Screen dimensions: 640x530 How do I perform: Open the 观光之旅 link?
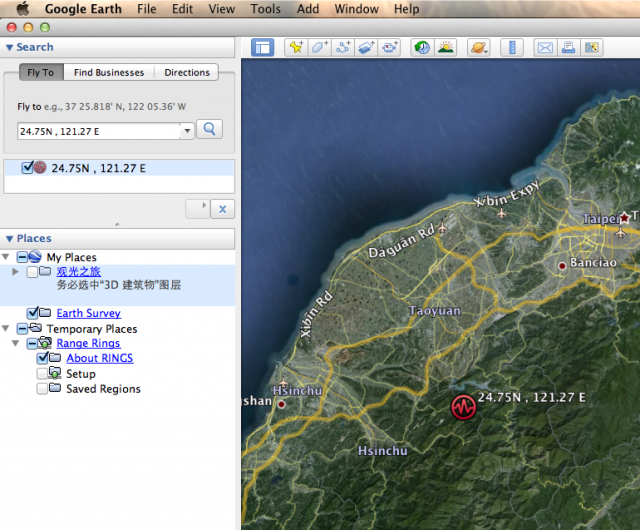(x=79, y=272)
